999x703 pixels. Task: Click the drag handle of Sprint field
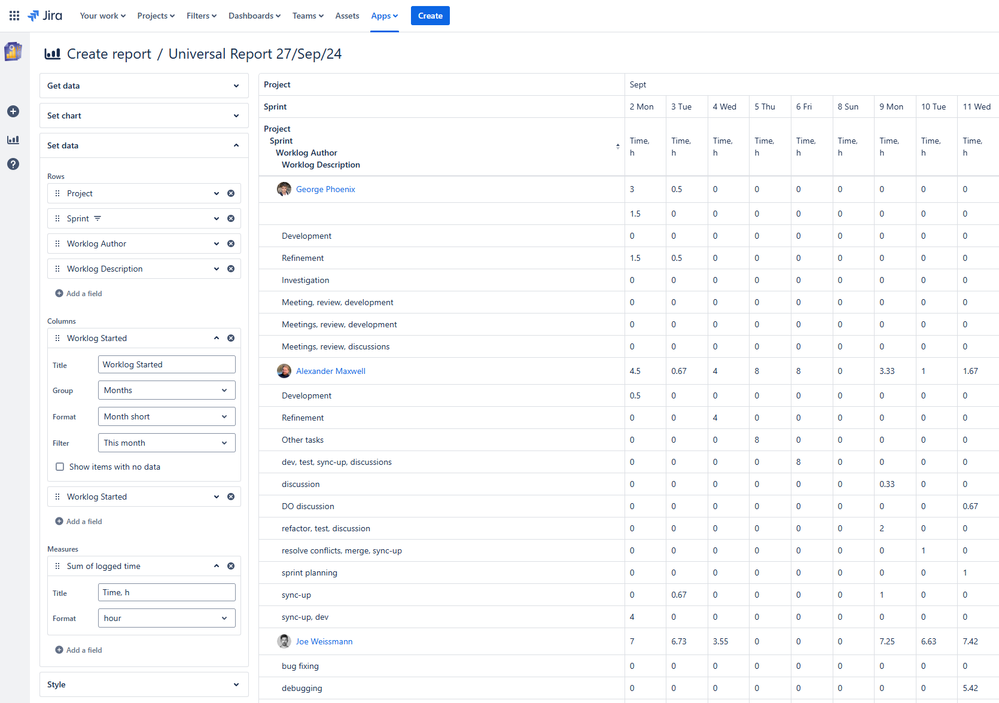point(57,219)
